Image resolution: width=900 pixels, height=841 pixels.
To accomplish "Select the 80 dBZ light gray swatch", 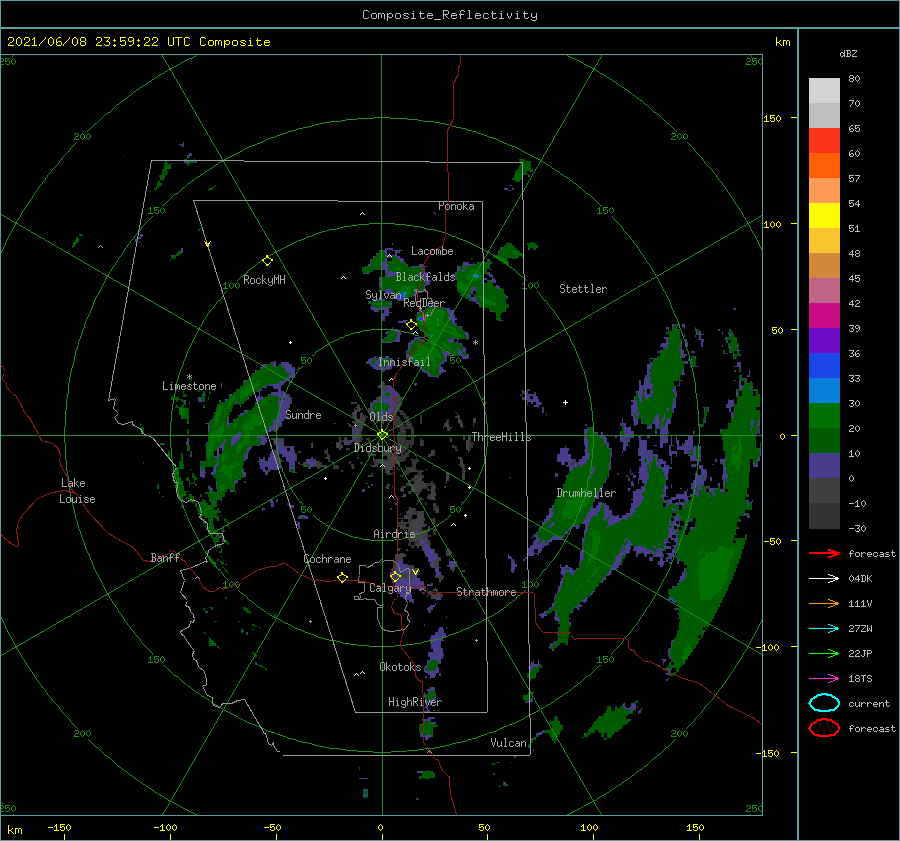I will pos(824,91).
